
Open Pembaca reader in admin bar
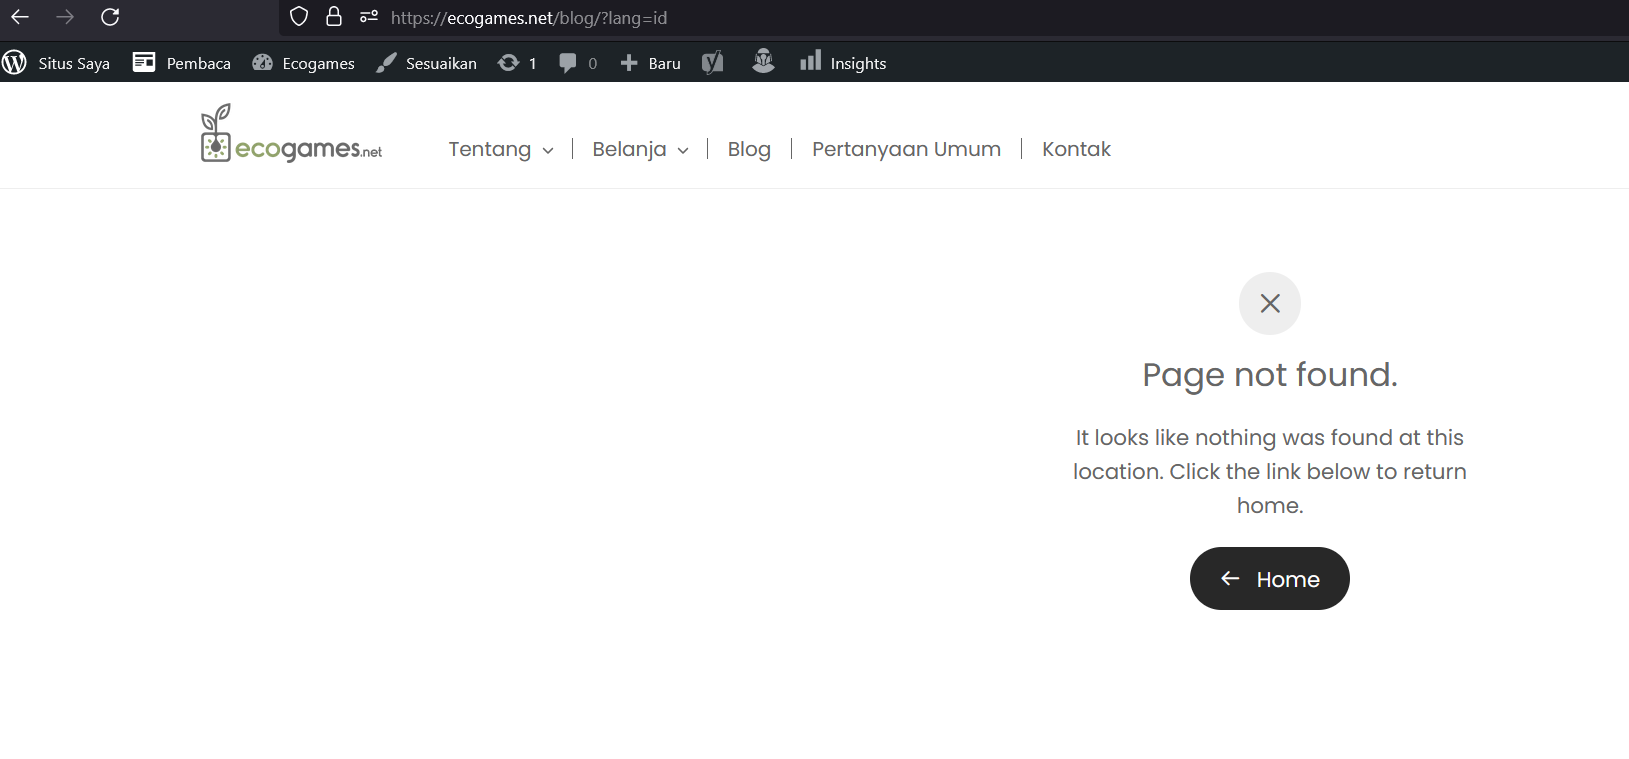[x=182, y=63]
